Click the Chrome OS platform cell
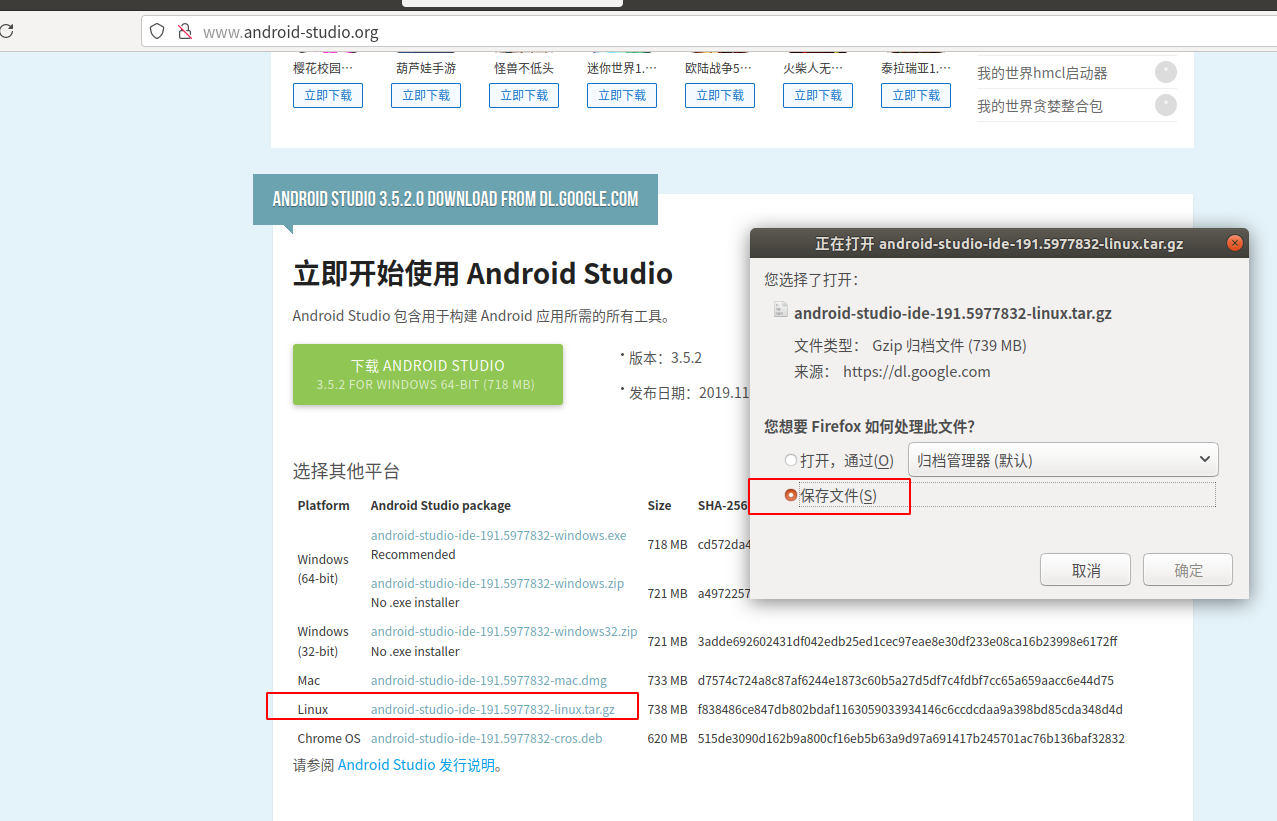Viewport: 1277px width, 821px height. point(329,738)
